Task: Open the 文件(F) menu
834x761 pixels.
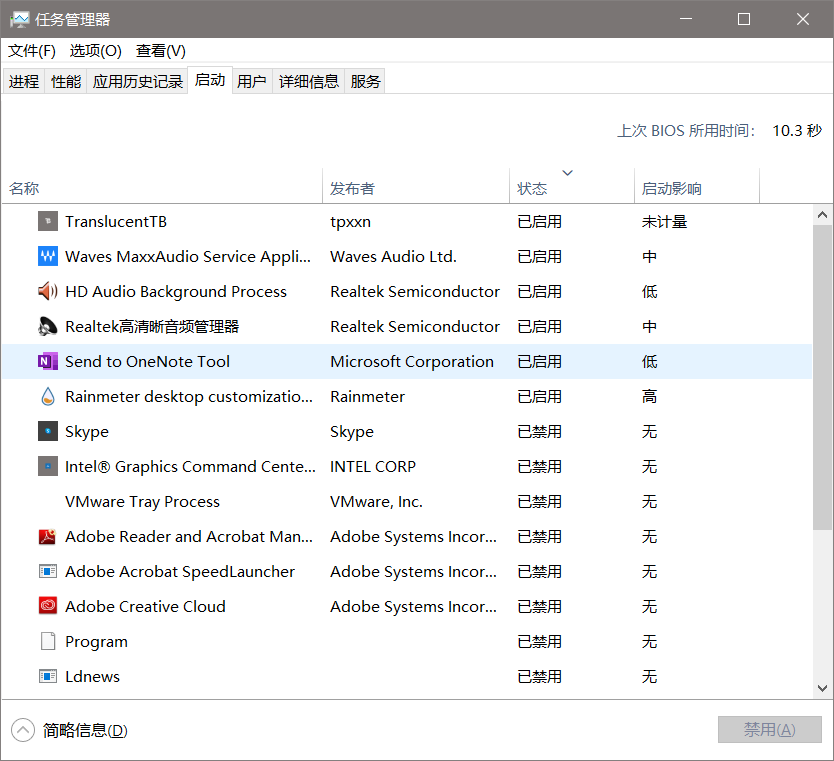Action: click(x=32, y=51)
